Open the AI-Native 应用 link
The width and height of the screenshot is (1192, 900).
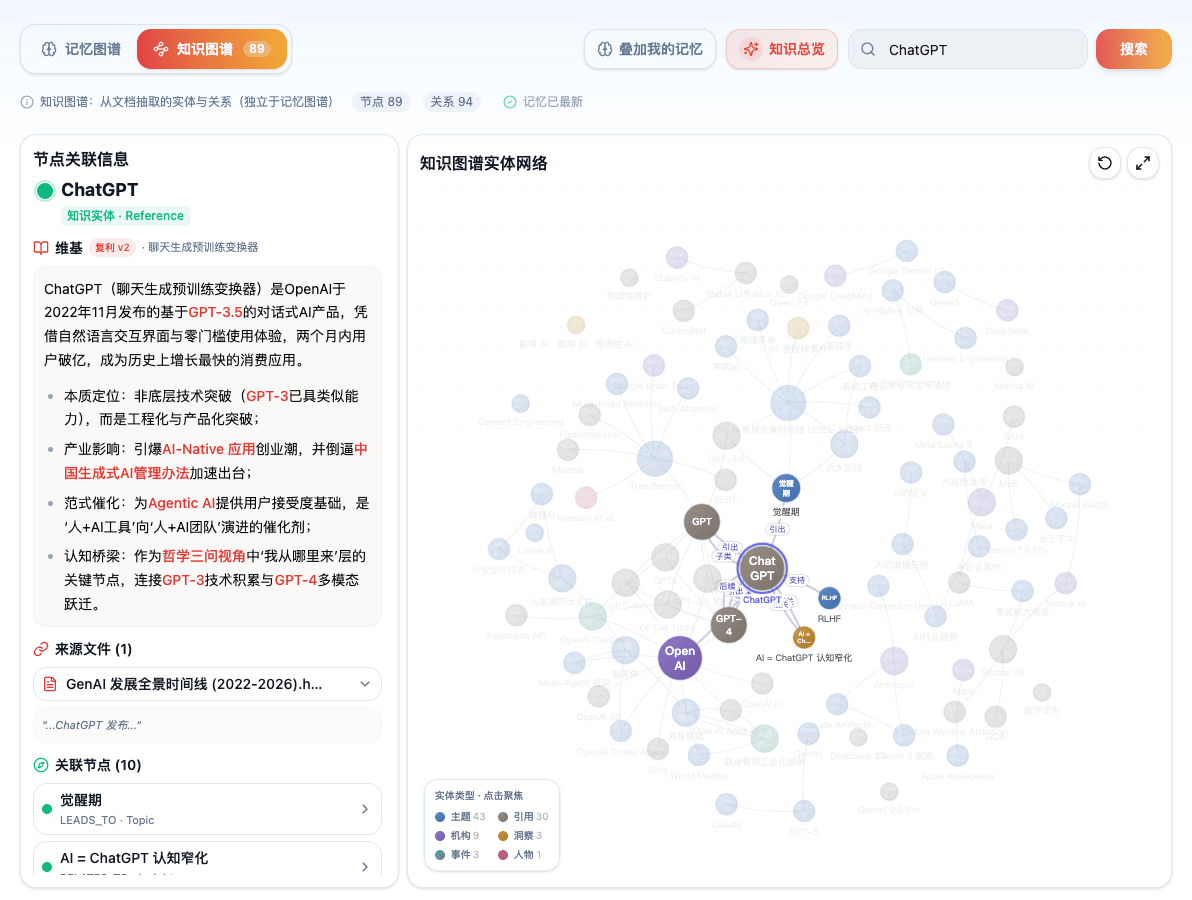click(208, 449)
